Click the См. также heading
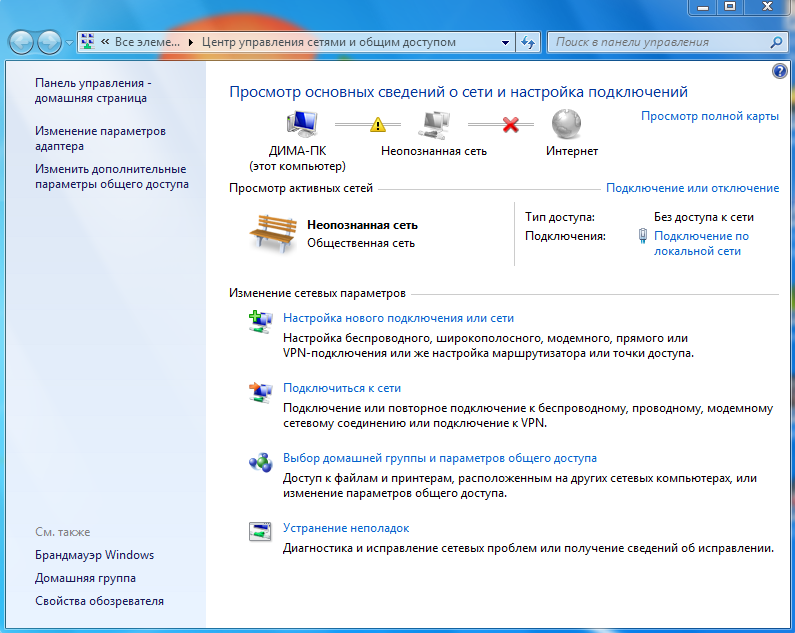 (62, 532)
